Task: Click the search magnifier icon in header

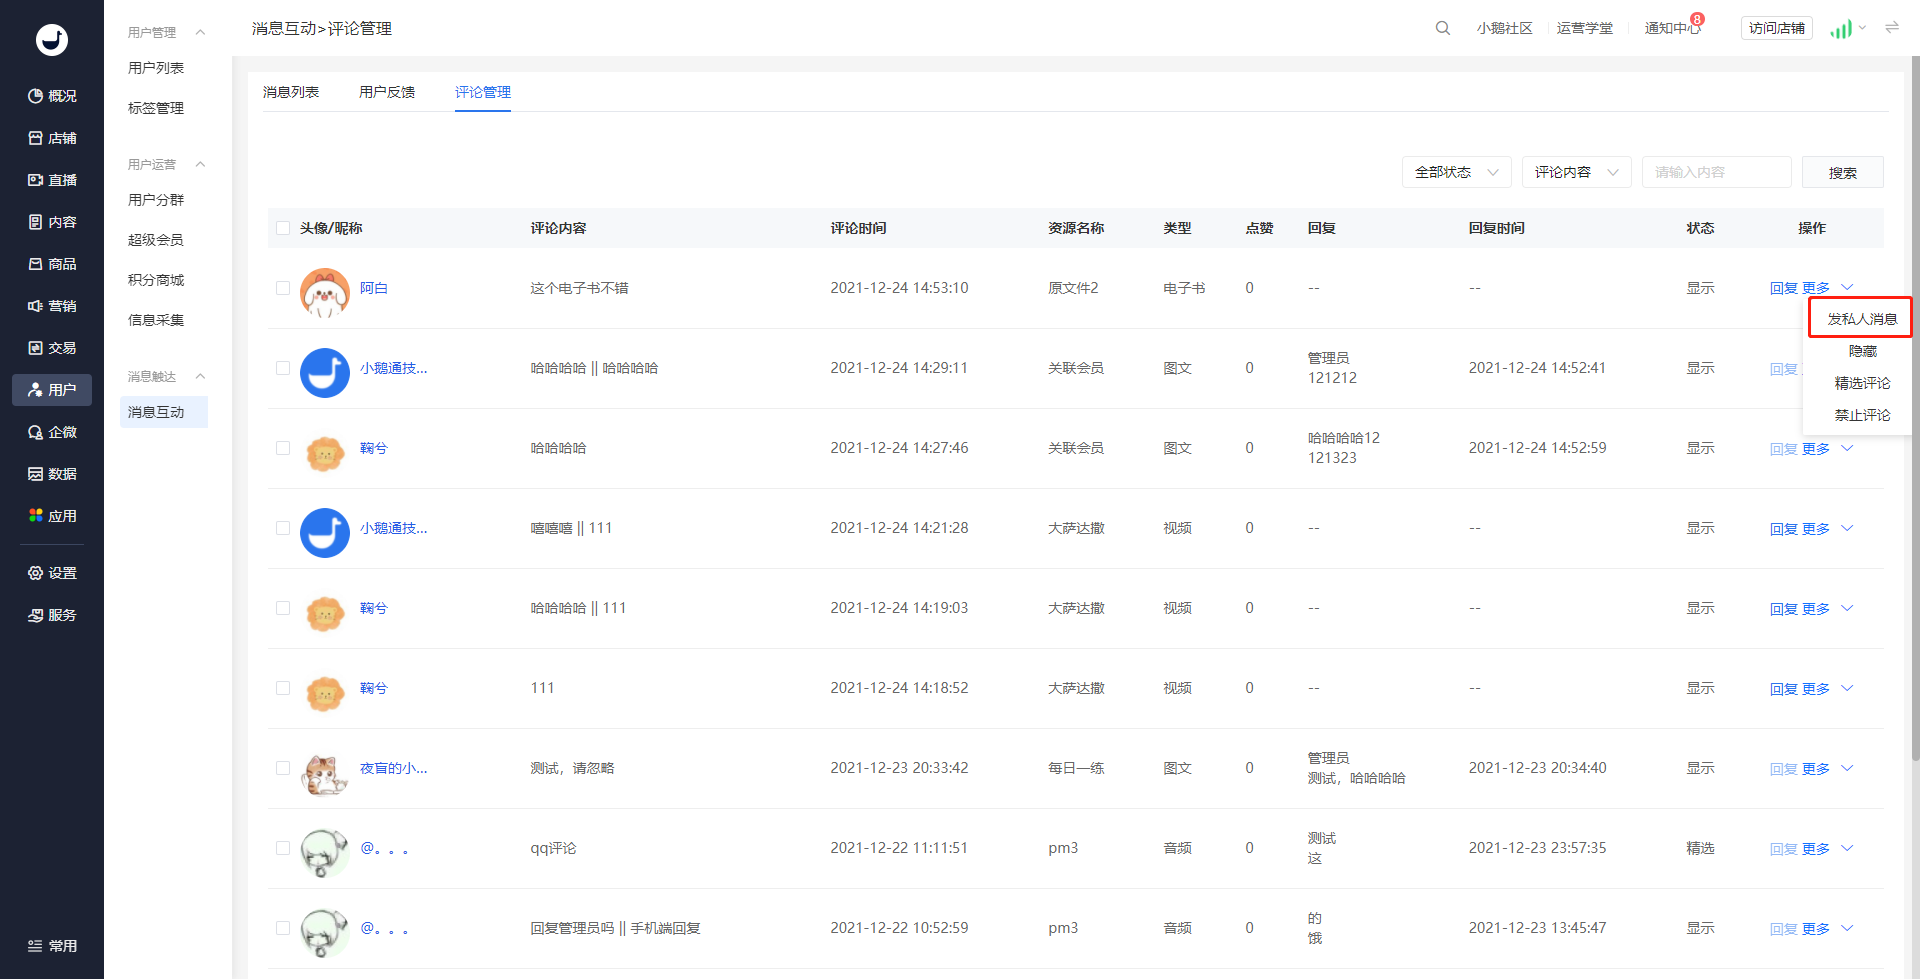Action: point(1442,28)
